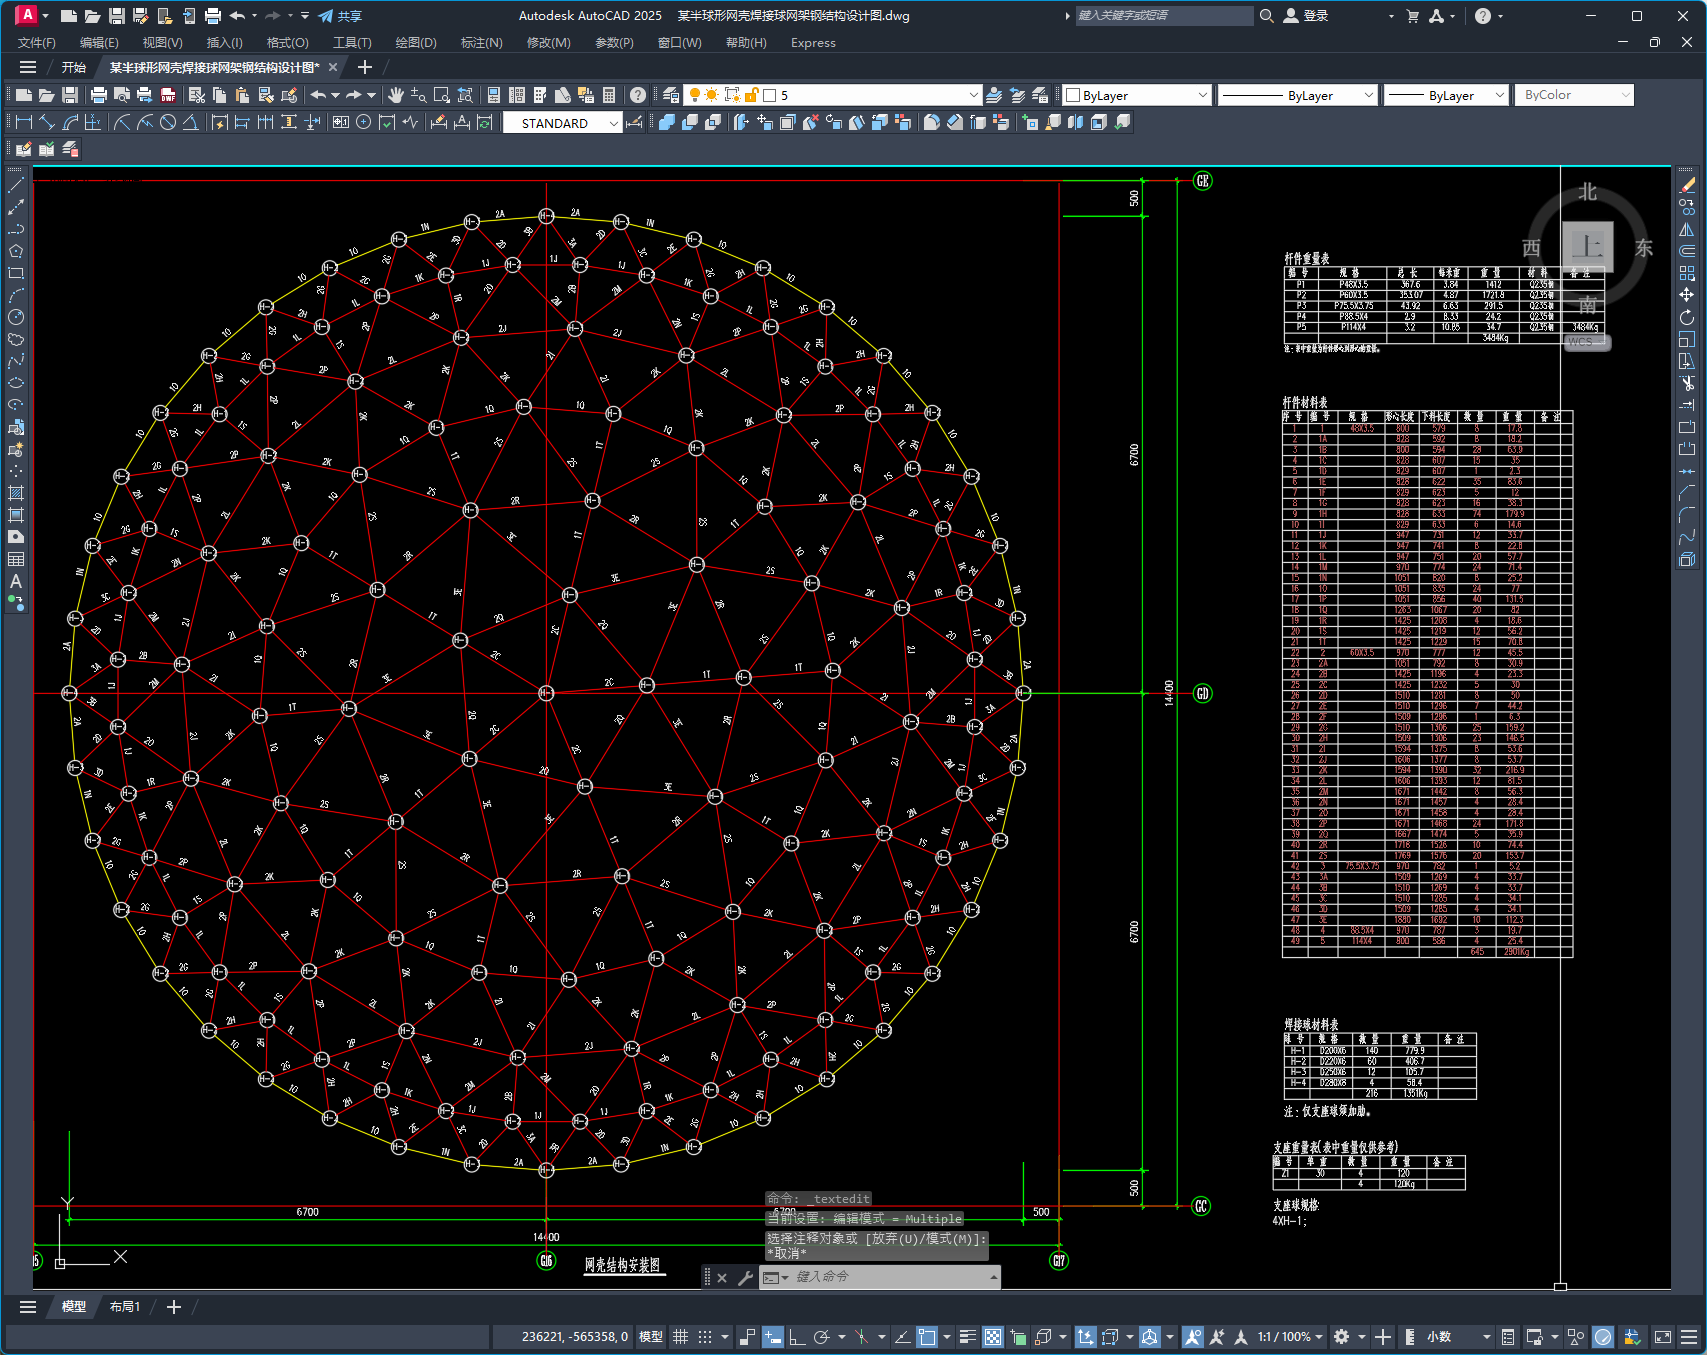Toggle Ortho mode in status bar
Image resolution: width=1707 pixels, height=1355 pixels.
797,1337
